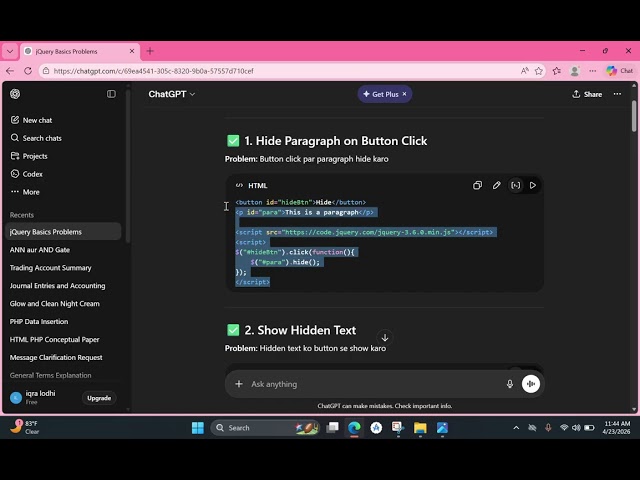The image size is (640, 480).
Task: Open File Explorer from the taskbar
Action: [x=420, y=428]
